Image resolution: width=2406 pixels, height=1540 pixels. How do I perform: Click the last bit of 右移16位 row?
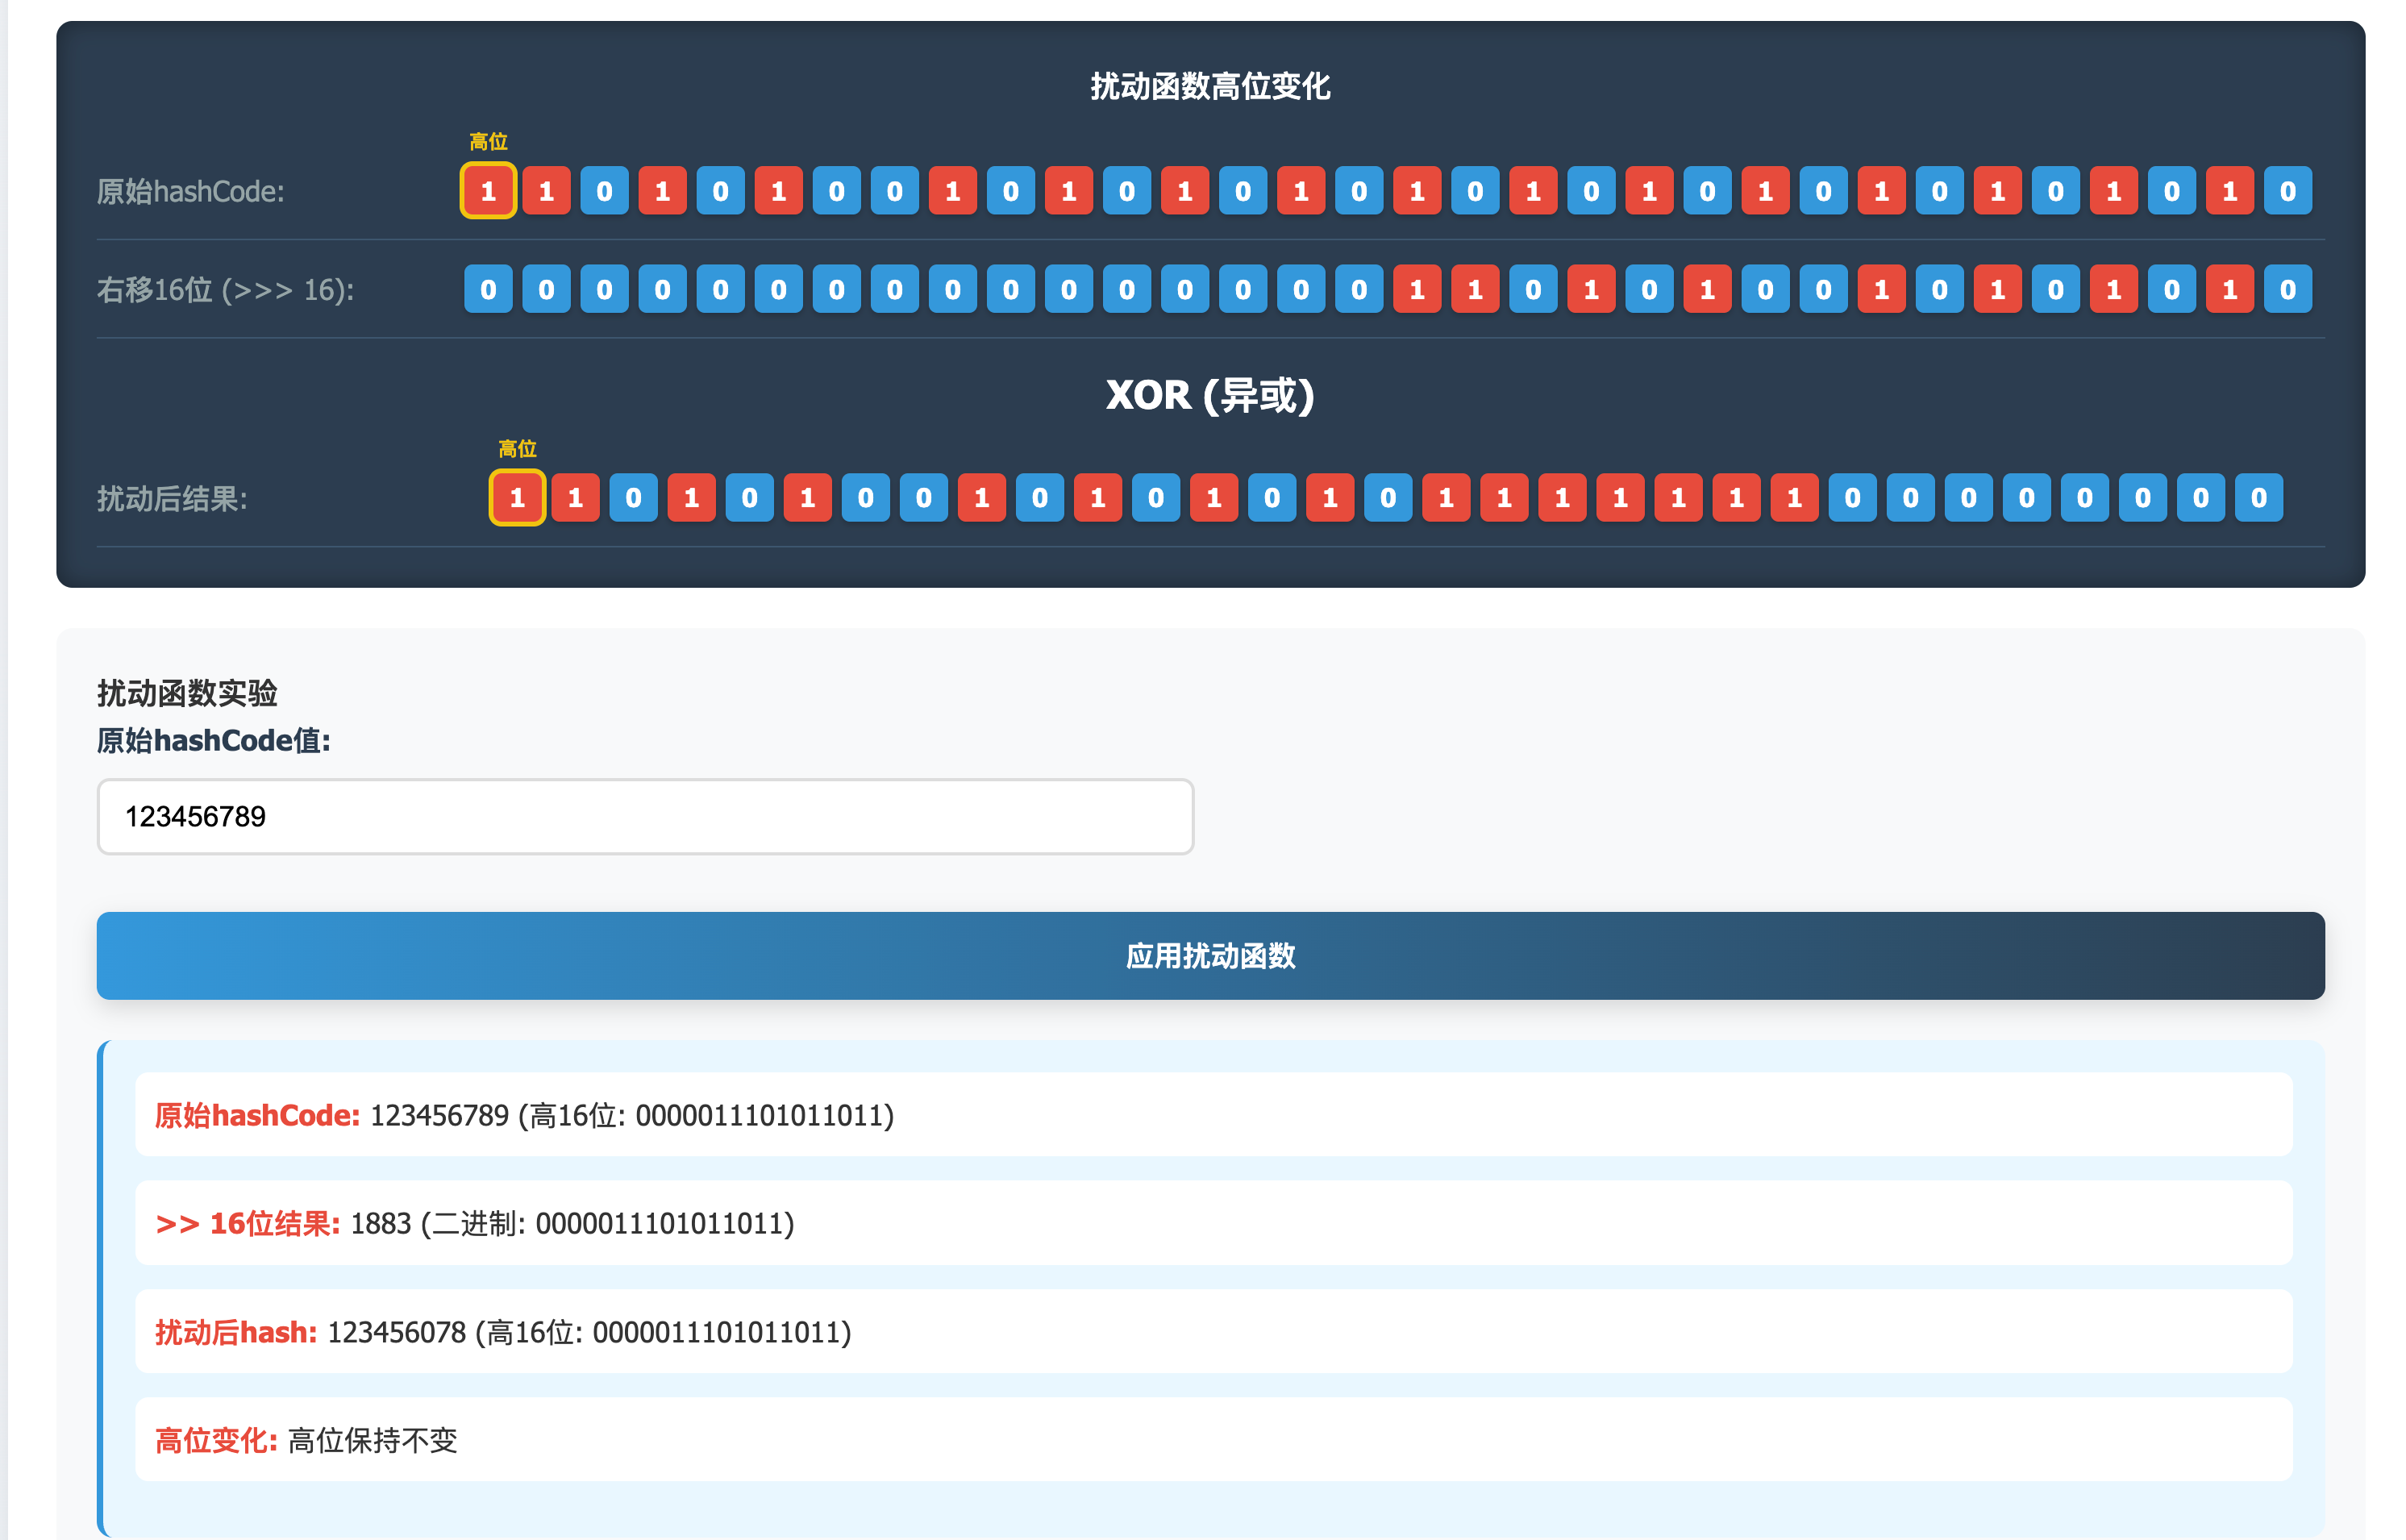click(x=2287, y=290)
